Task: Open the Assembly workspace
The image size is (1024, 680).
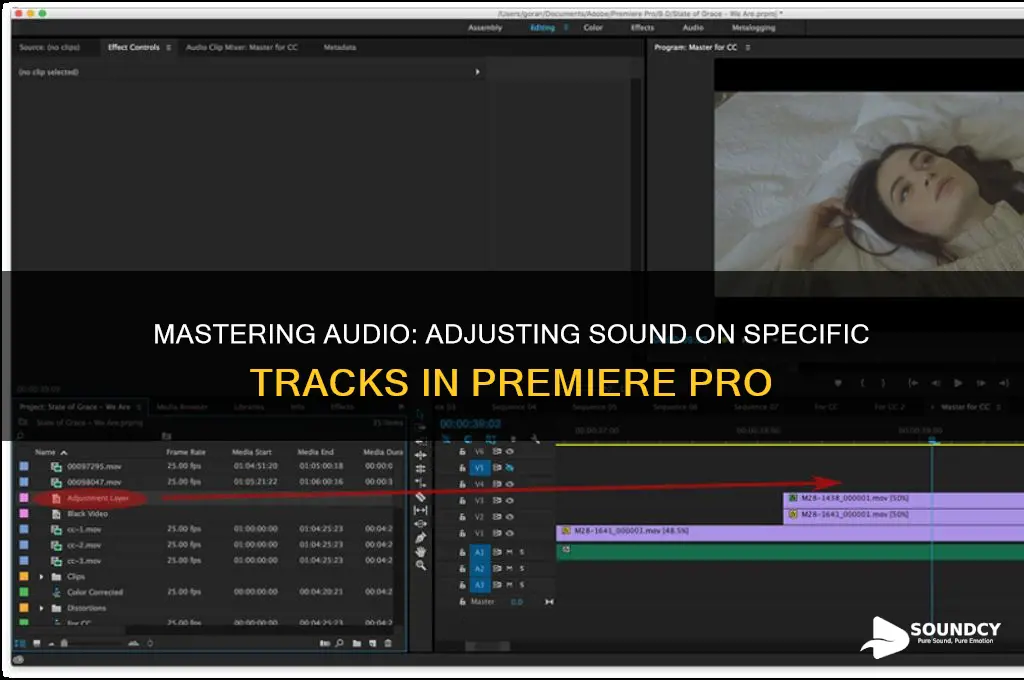Action: click(x=485, y=27)
